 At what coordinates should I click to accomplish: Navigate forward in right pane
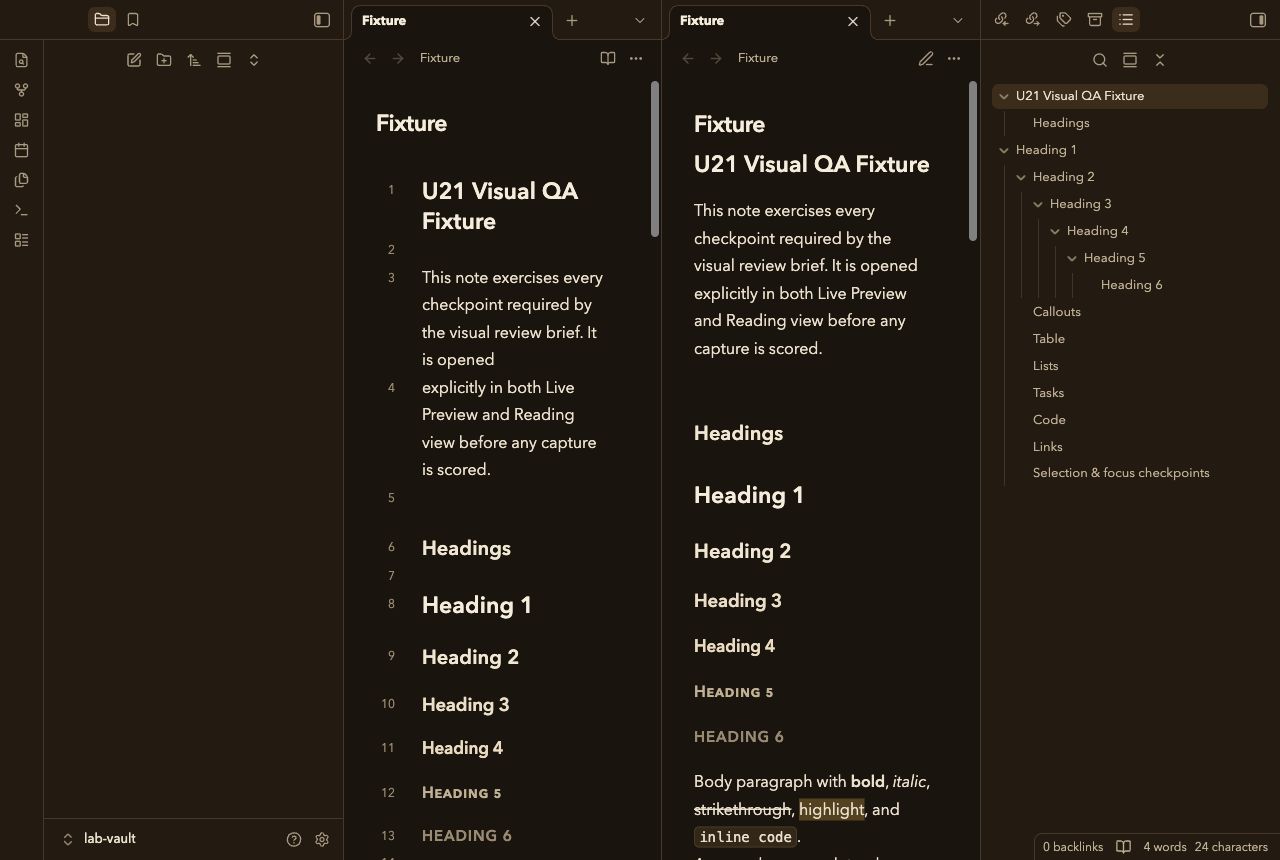(716, 58)
